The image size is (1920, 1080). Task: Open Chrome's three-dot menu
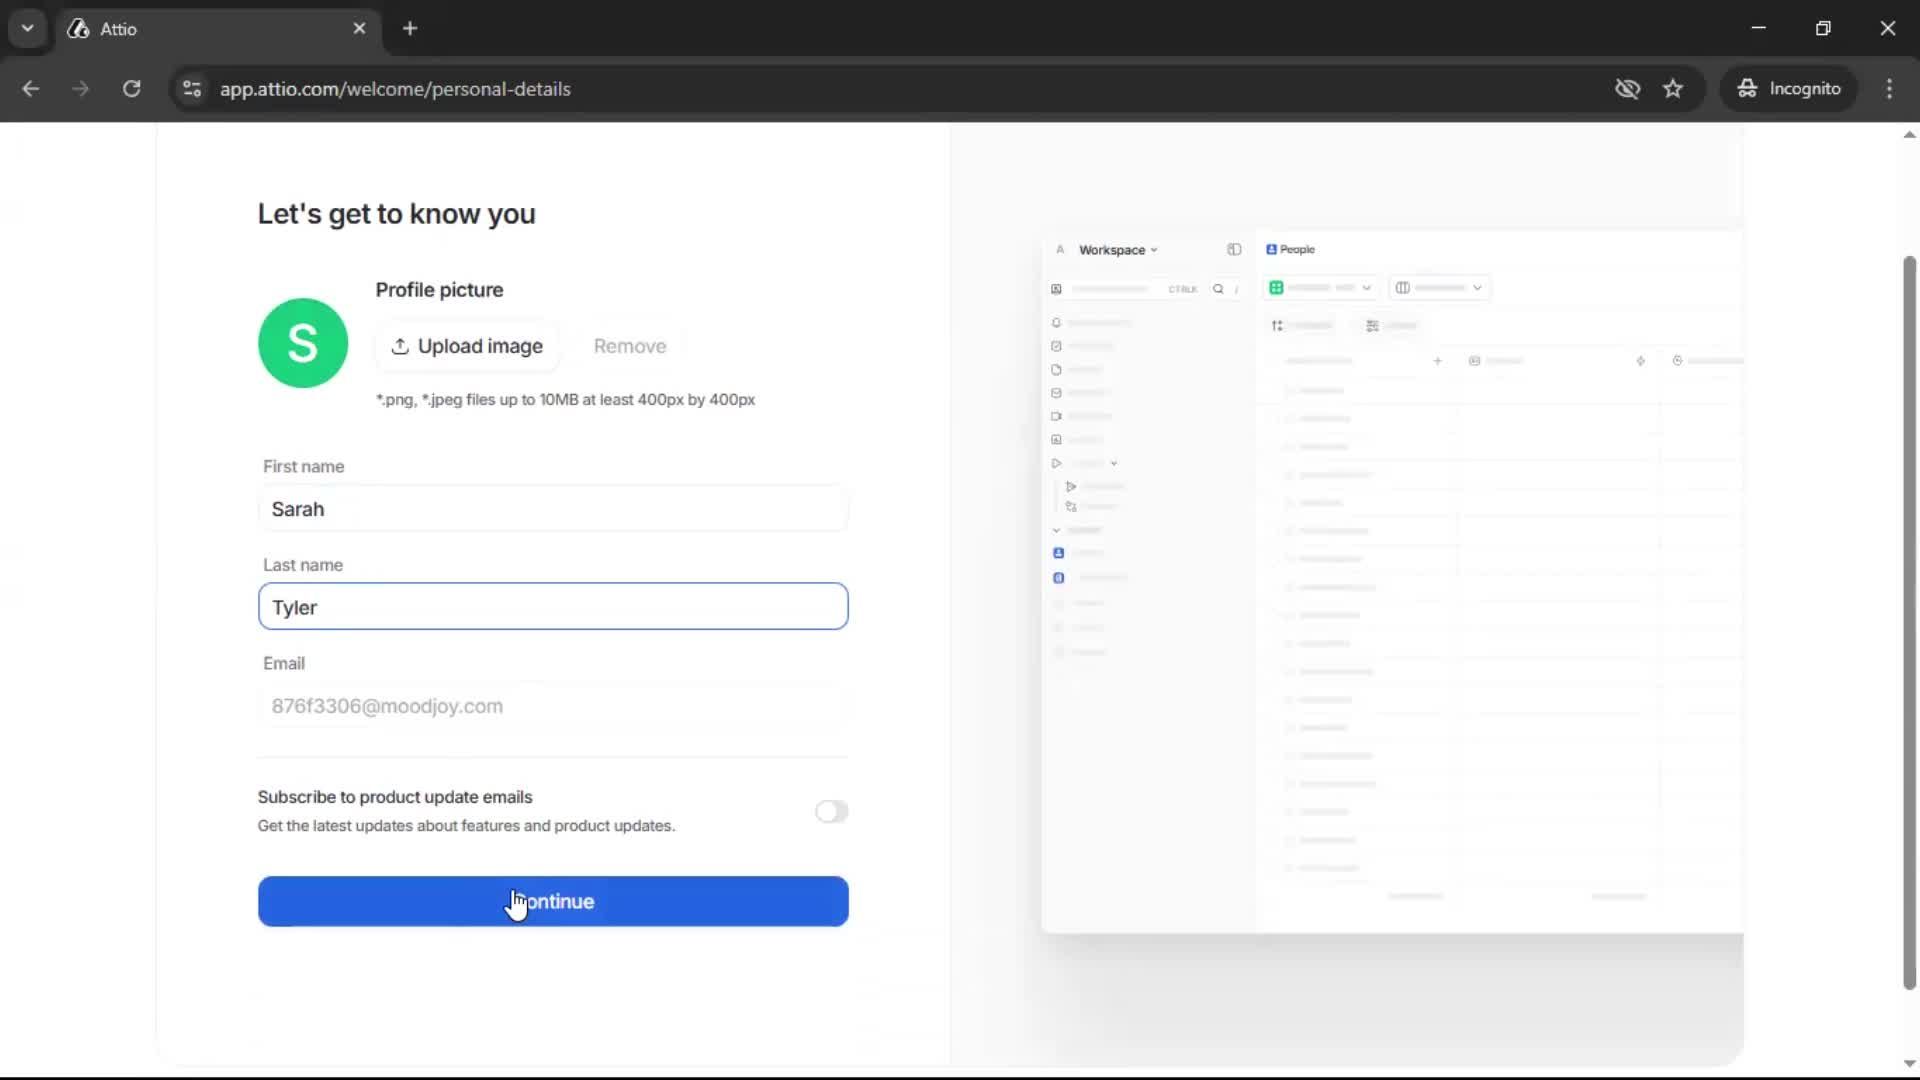(1890, 88)
